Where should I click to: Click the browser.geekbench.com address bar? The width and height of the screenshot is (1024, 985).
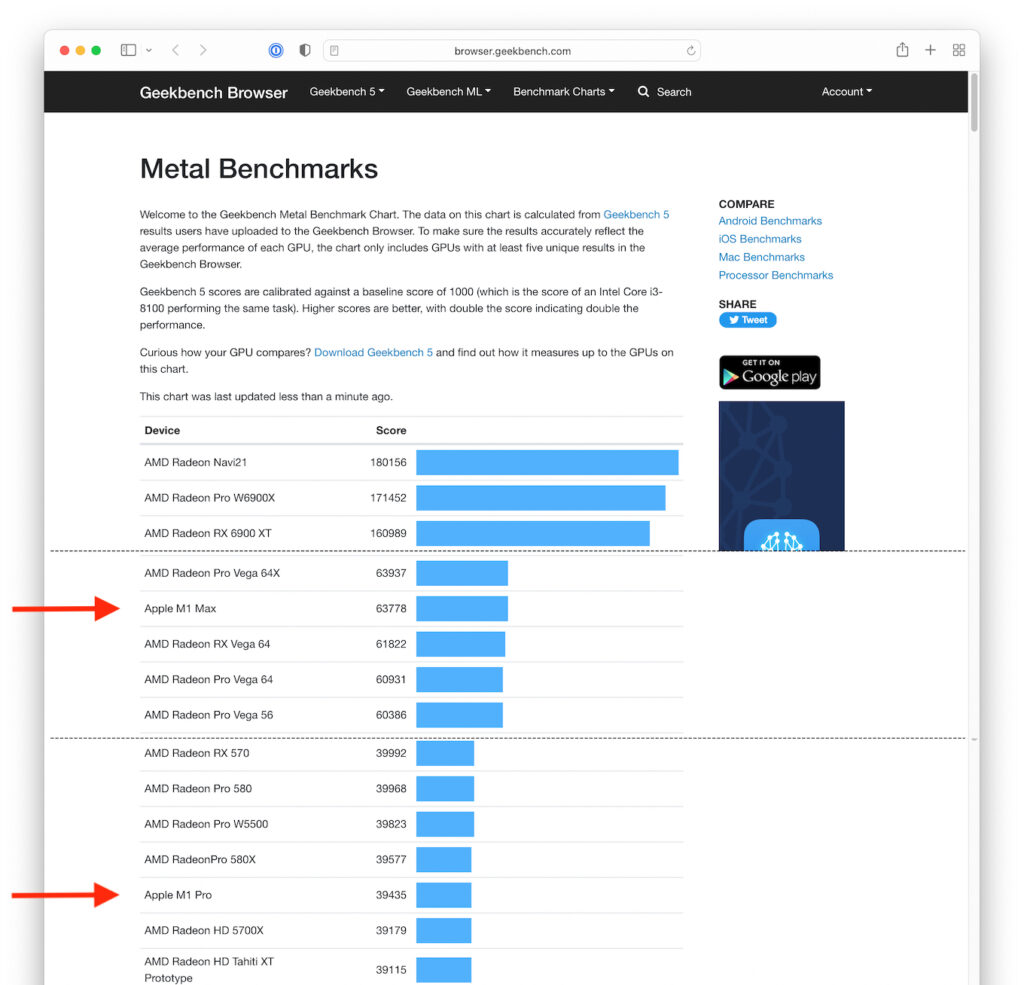click(512, 50)
